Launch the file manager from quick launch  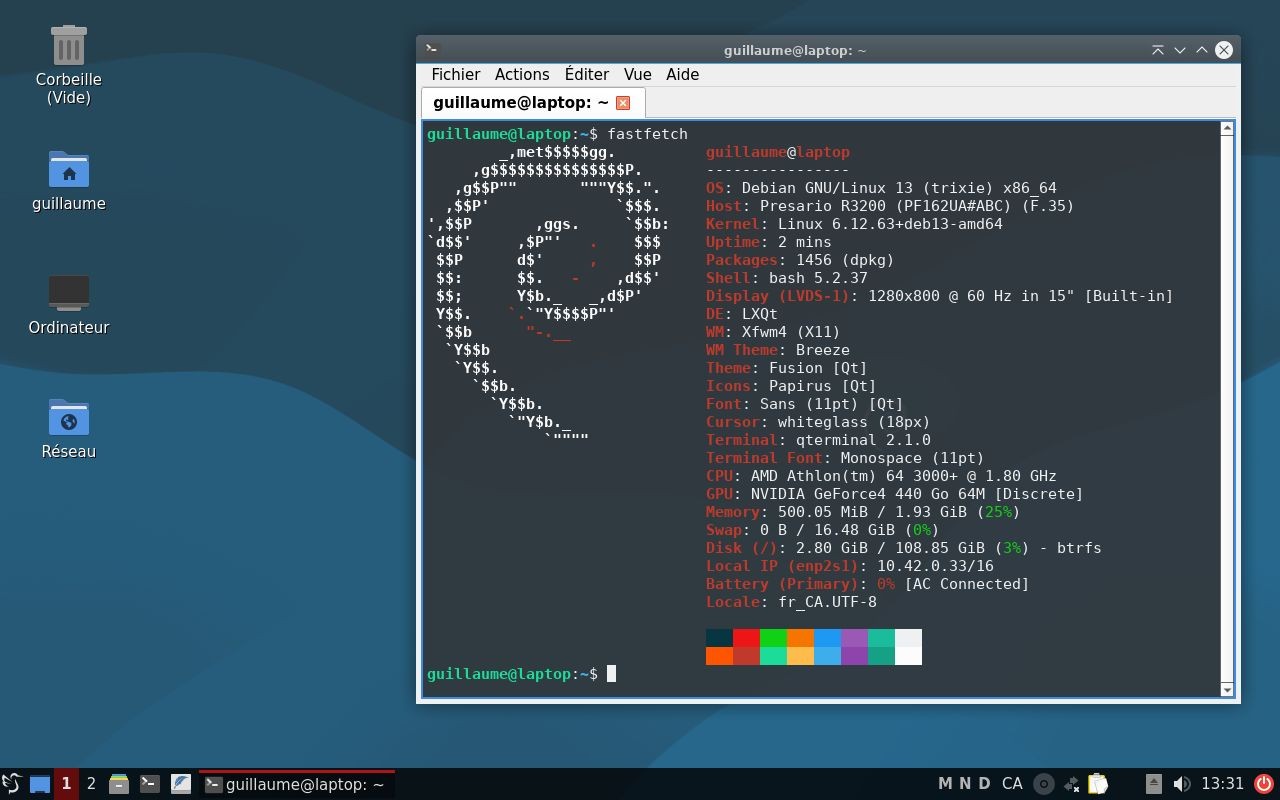(119, 784)
